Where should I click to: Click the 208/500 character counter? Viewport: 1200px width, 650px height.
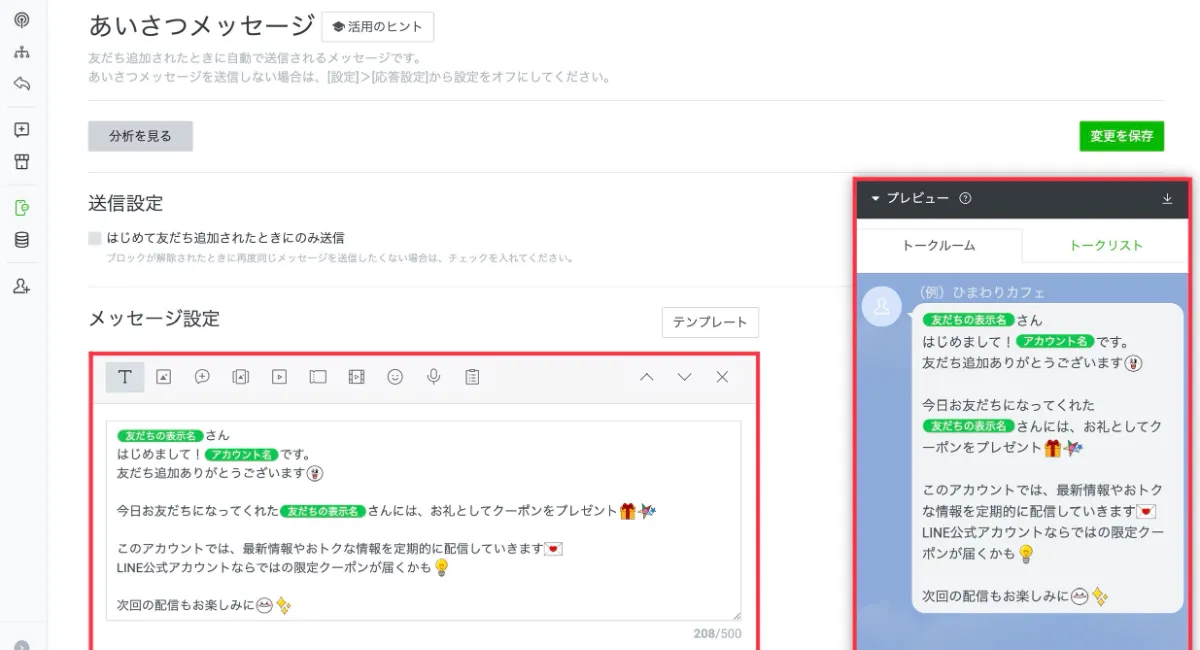click(x=717, y=634)
